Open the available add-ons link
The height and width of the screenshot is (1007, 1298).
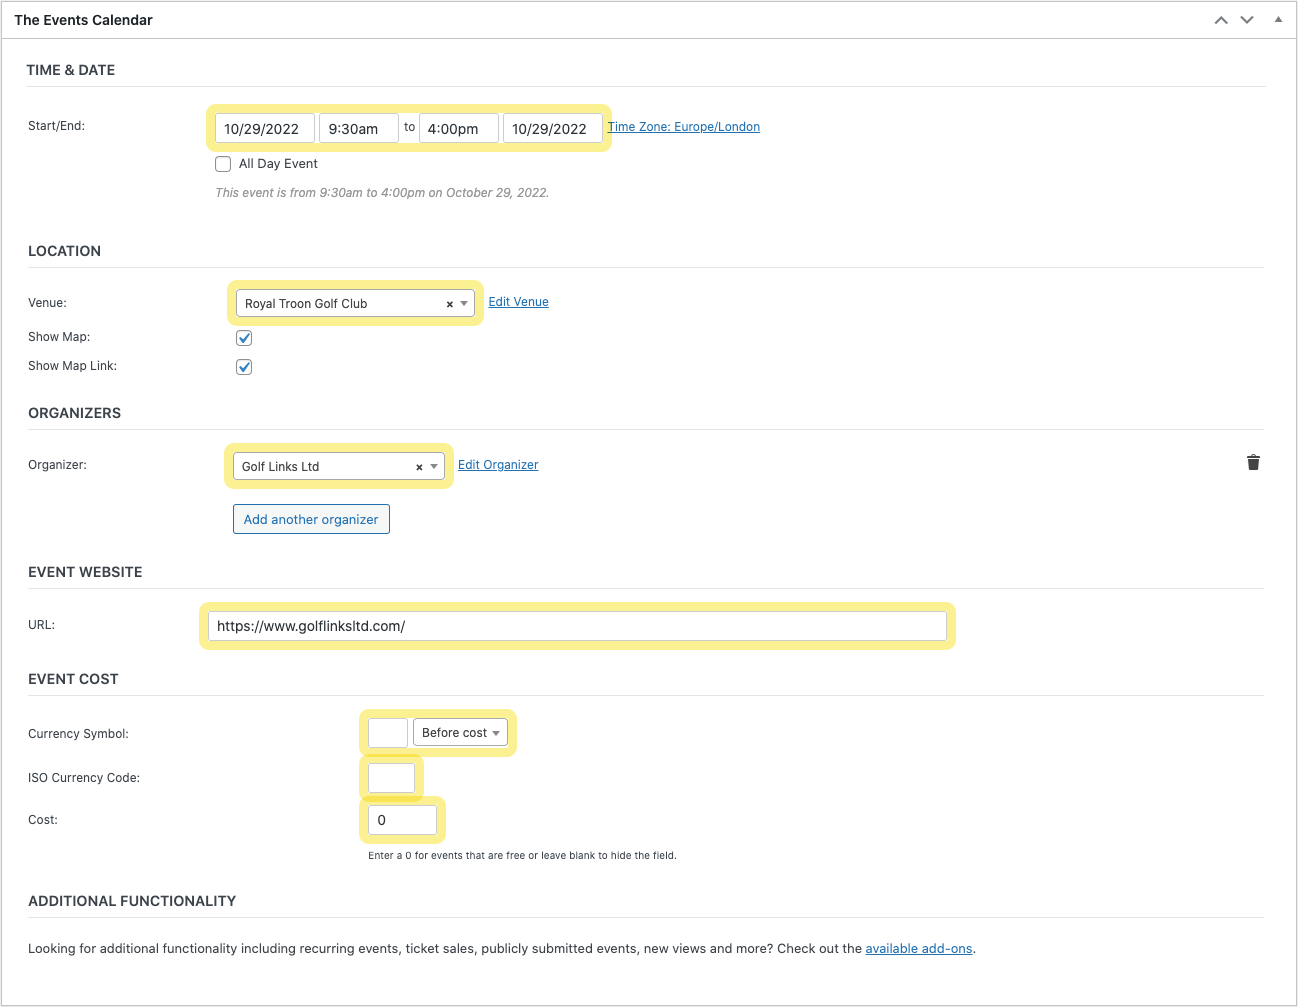[x=918, y=948]
